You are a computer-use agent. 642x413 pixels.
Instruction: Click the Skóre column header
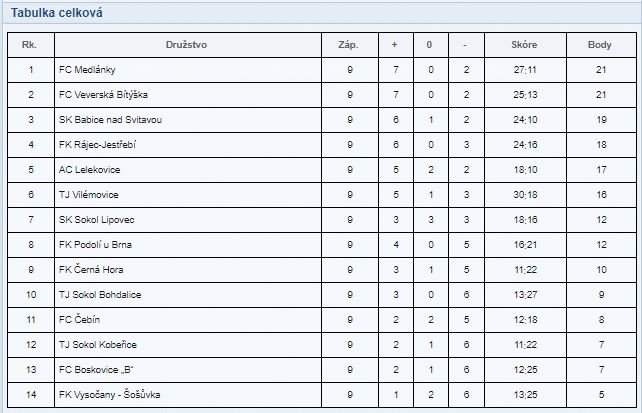[524, 45]
